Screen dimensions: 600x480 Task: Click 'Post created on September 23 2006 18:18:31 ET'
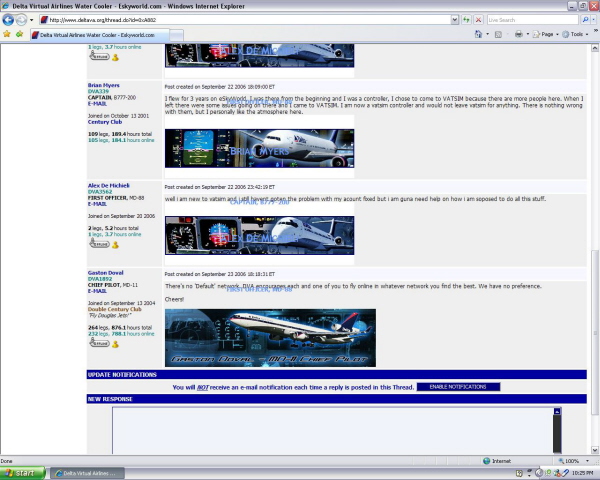[220, 274]
